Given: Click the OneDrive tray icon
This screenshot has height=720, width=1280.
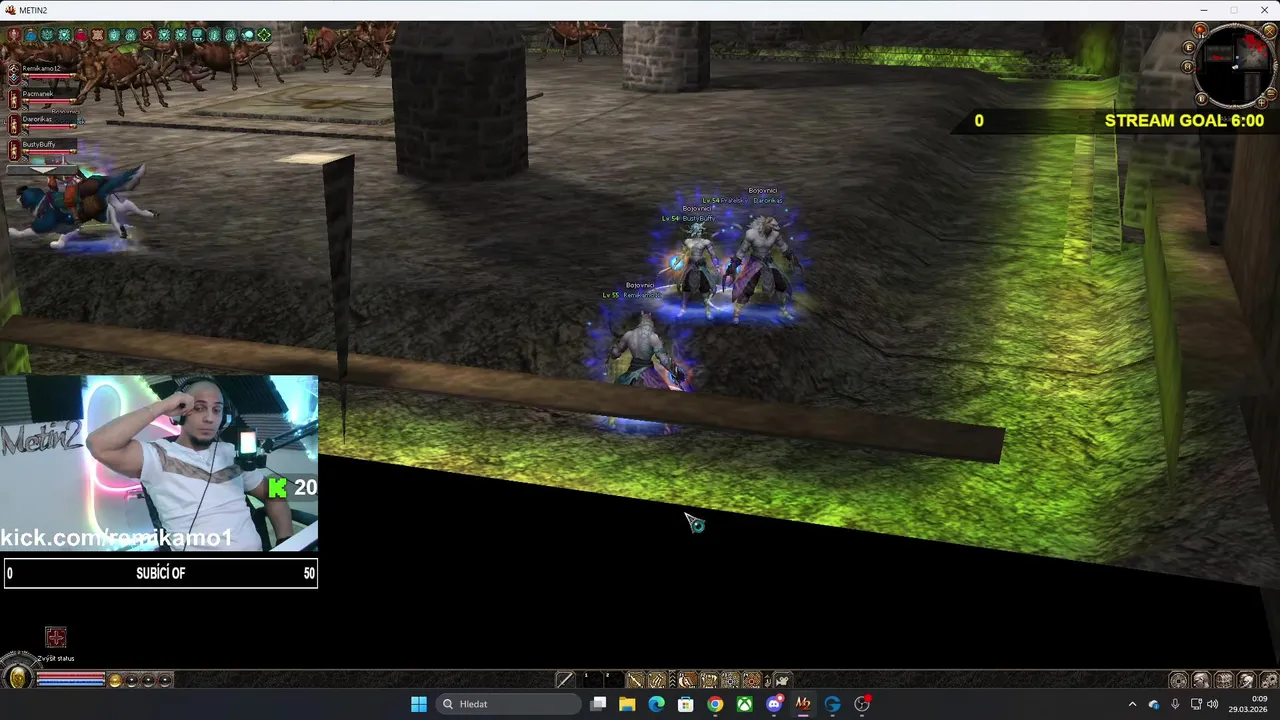Looking at the screenshot, I should click(1154, 704).
